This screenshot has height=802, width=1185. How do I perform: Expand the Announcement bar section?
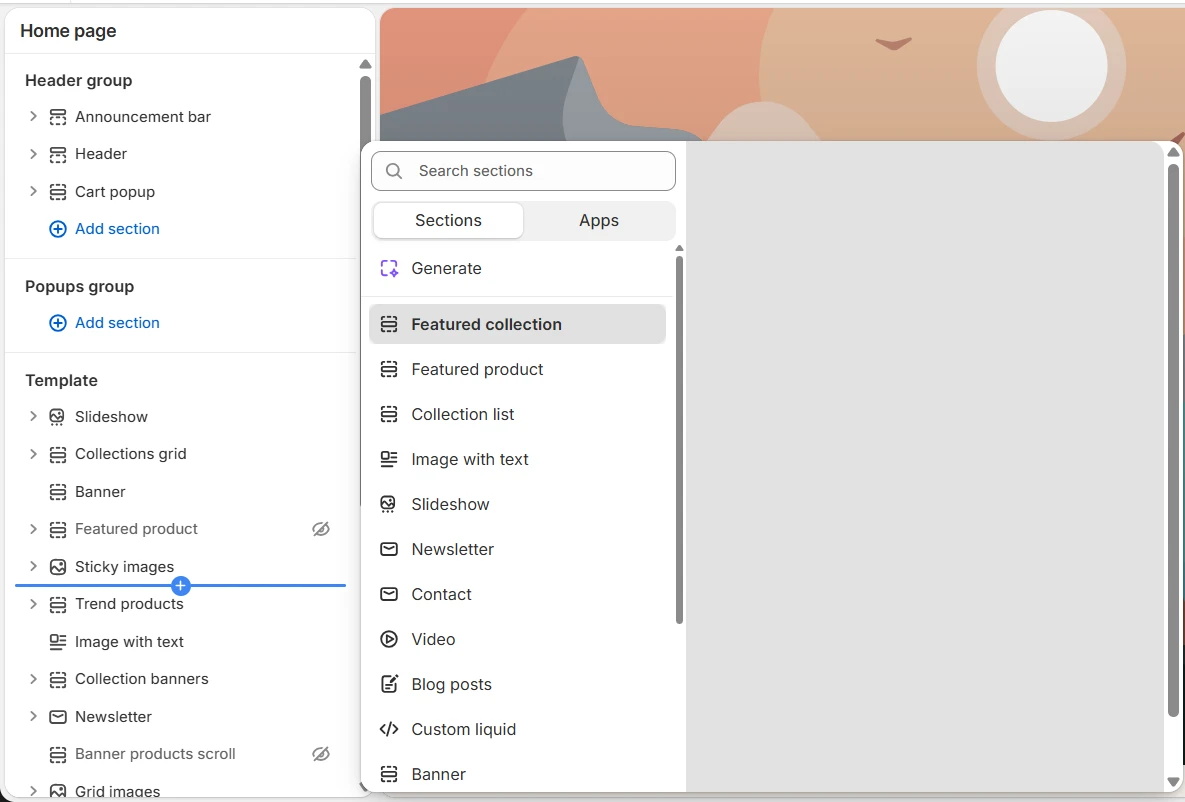[33, 116]
